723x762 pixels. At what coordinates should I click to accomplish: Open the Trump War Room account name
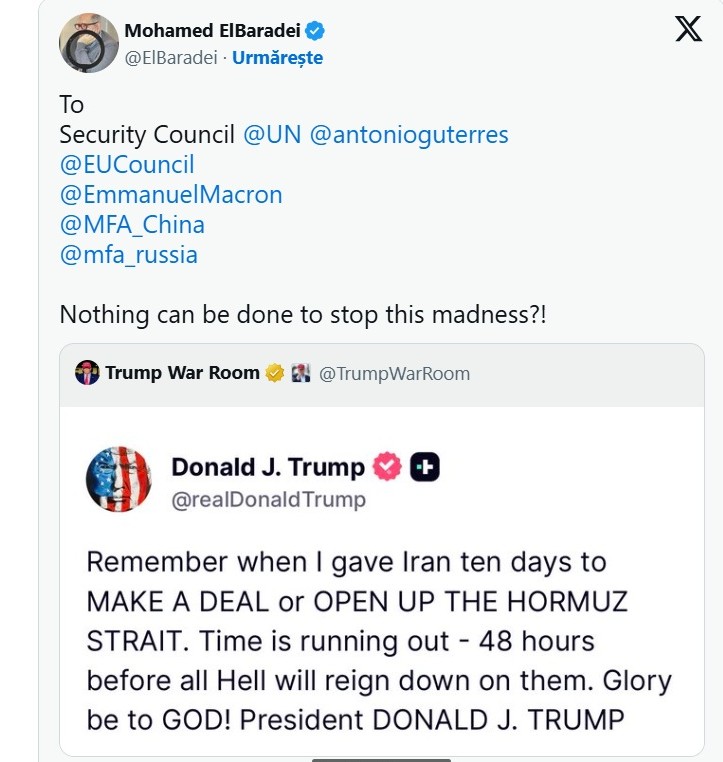(x=182, y=373)
